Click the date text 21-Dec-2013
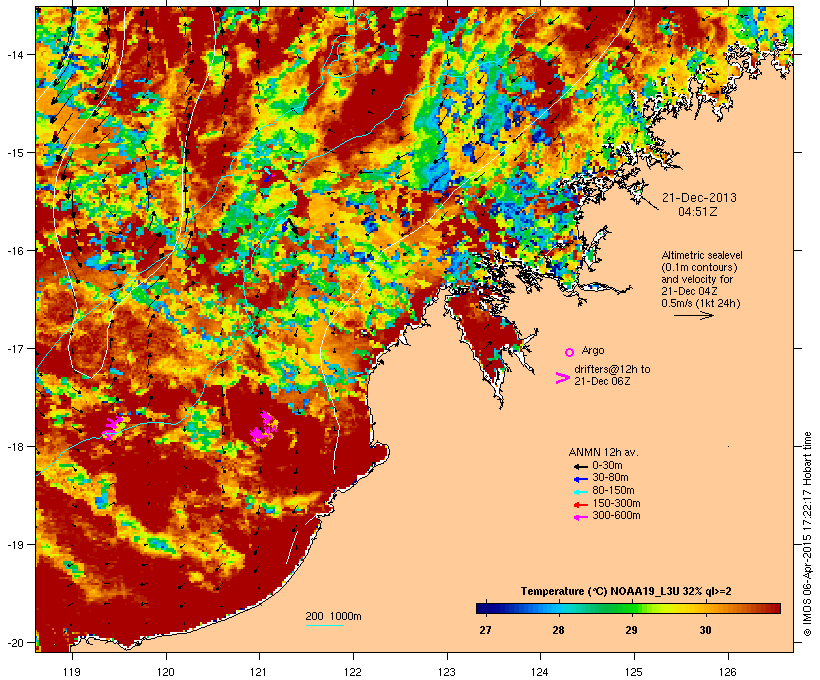The height and width of the screenshot is (680, 820). coord(699,198)
